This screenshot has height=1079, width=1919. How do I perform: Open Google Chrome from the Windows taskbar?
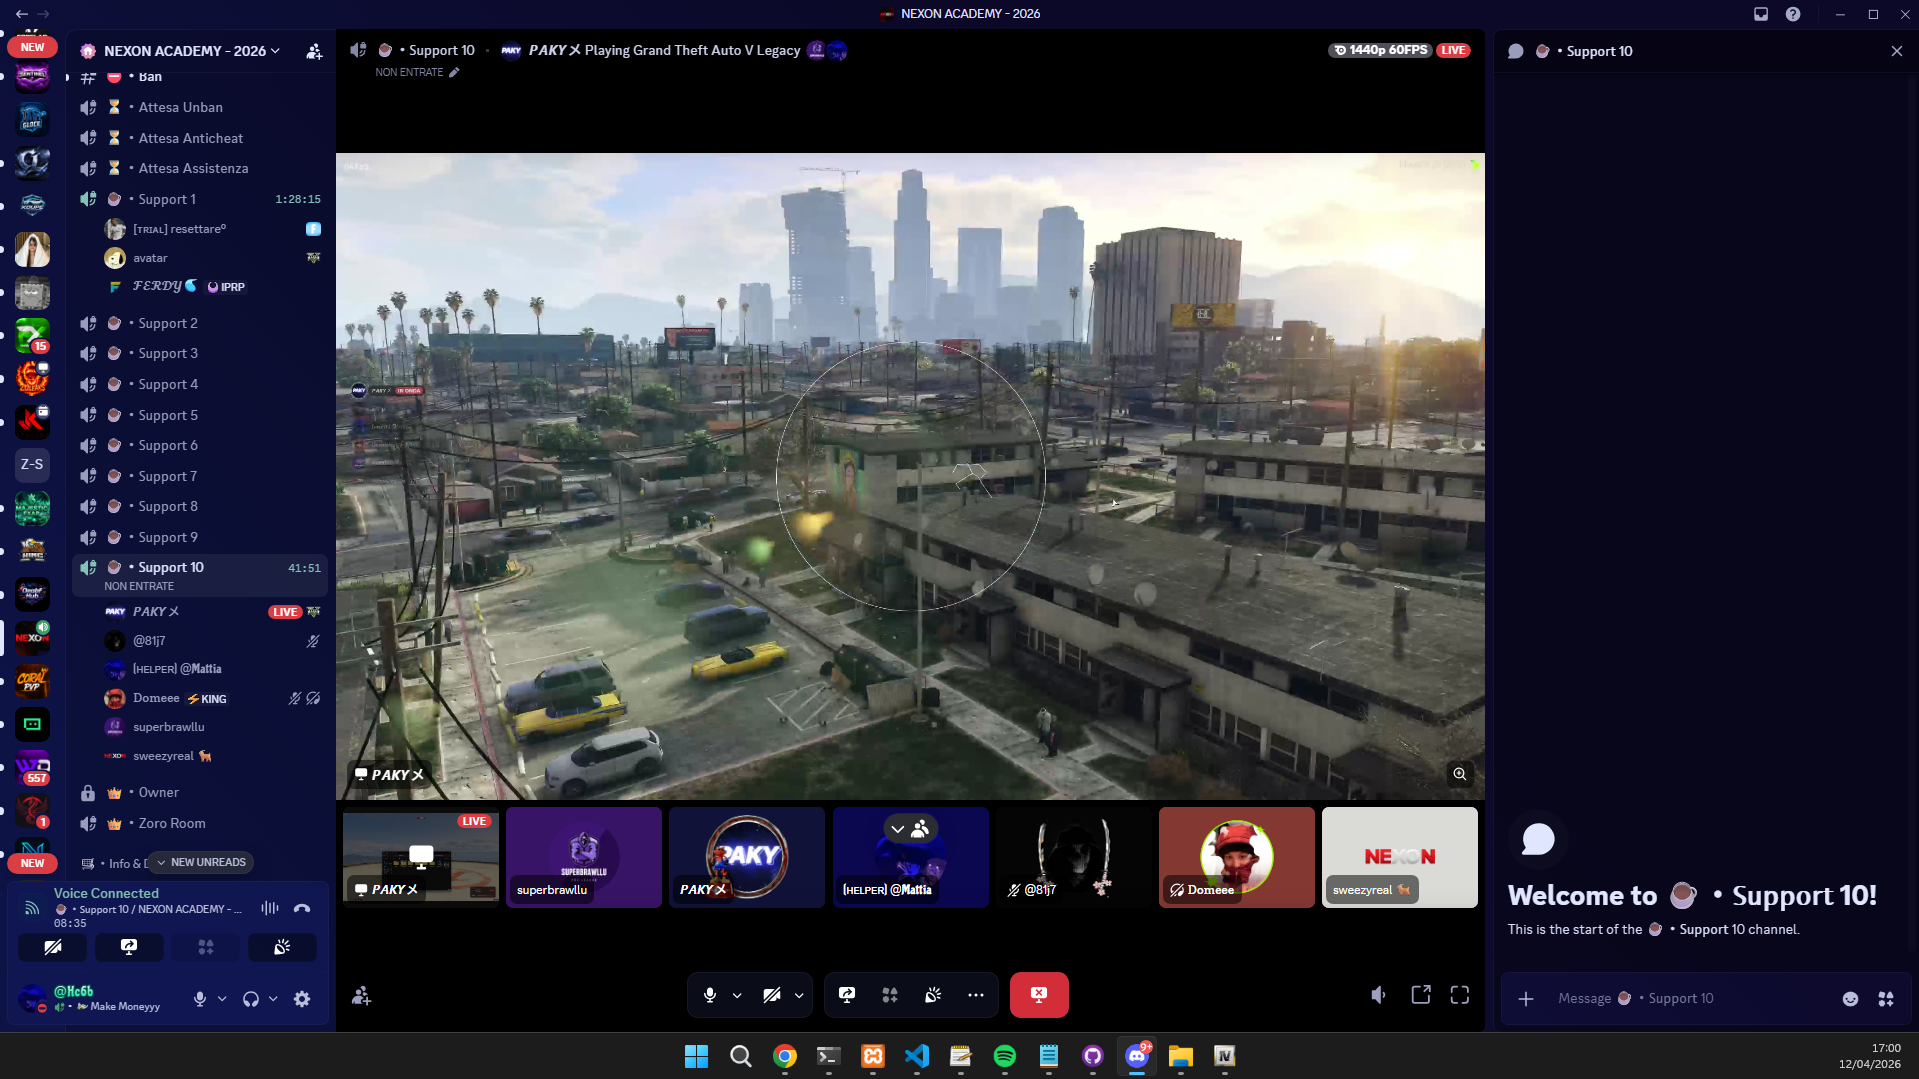point(785,1056)
